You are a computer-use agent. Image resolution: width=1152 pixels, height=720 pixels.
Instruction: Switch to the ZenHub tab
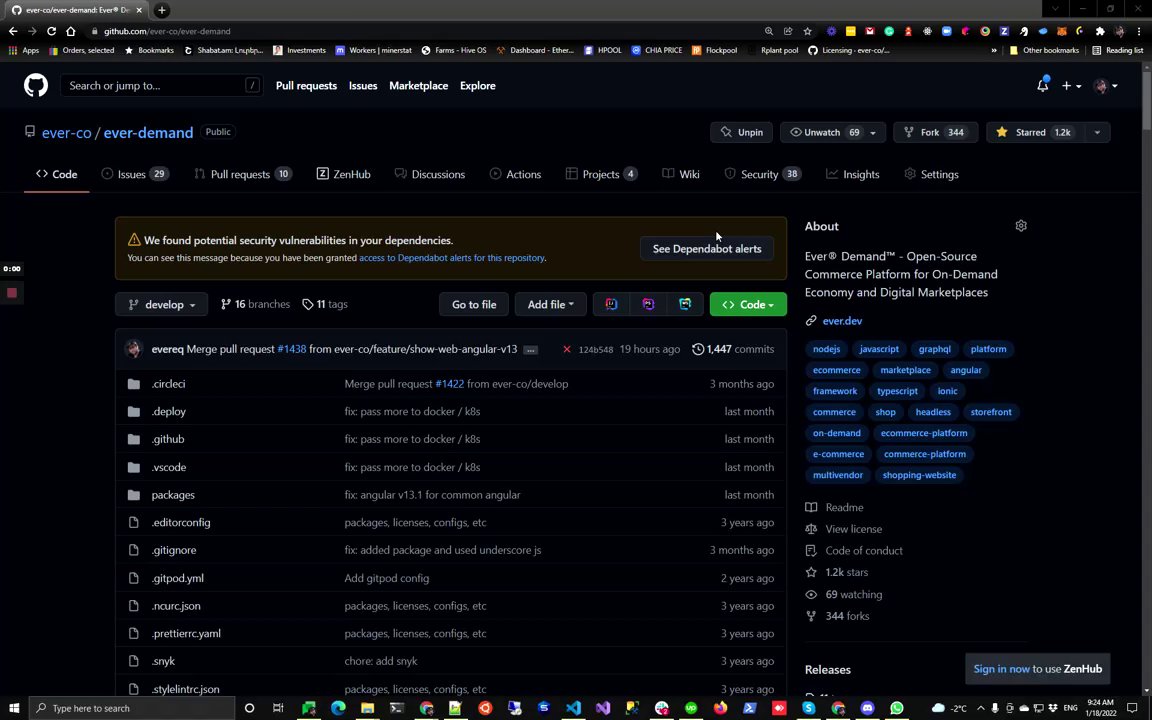tap(343, 174)
